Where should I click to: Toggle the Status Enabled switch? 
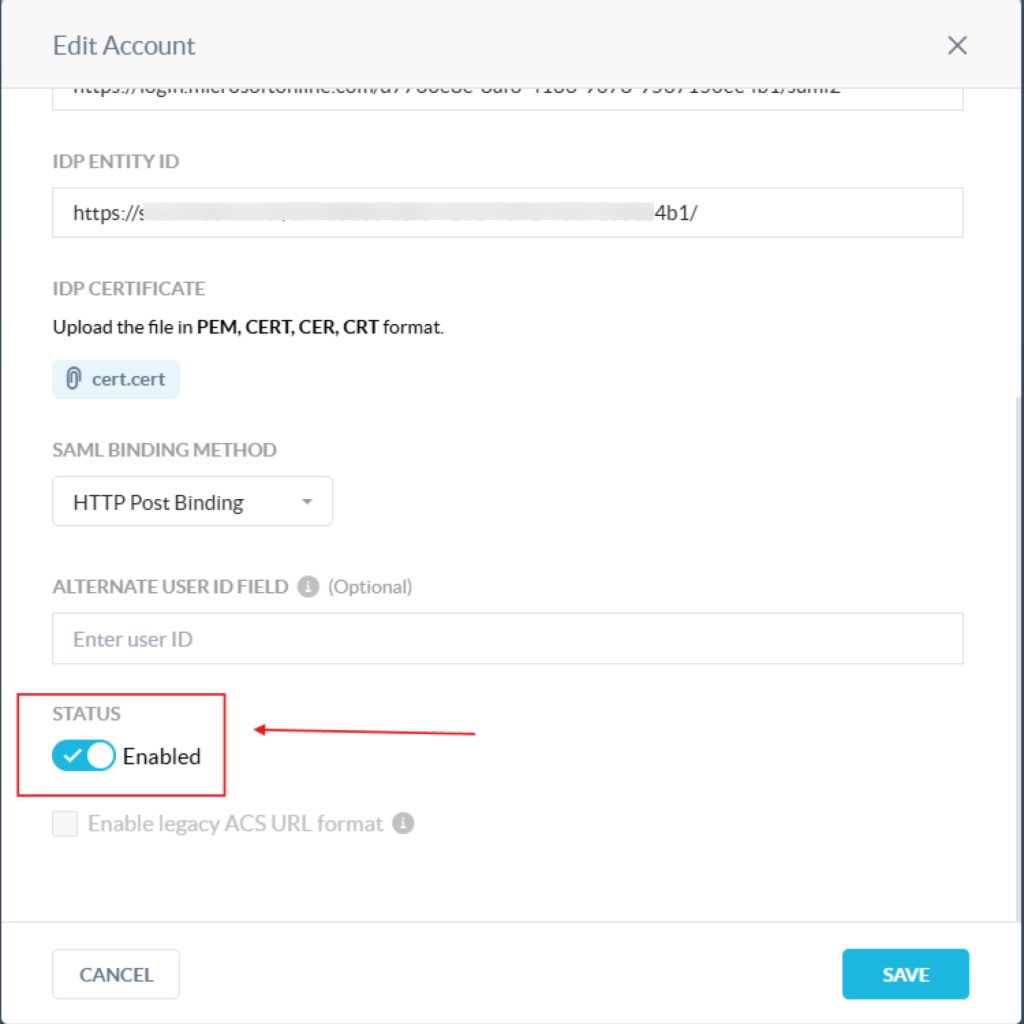click(84, 756)
